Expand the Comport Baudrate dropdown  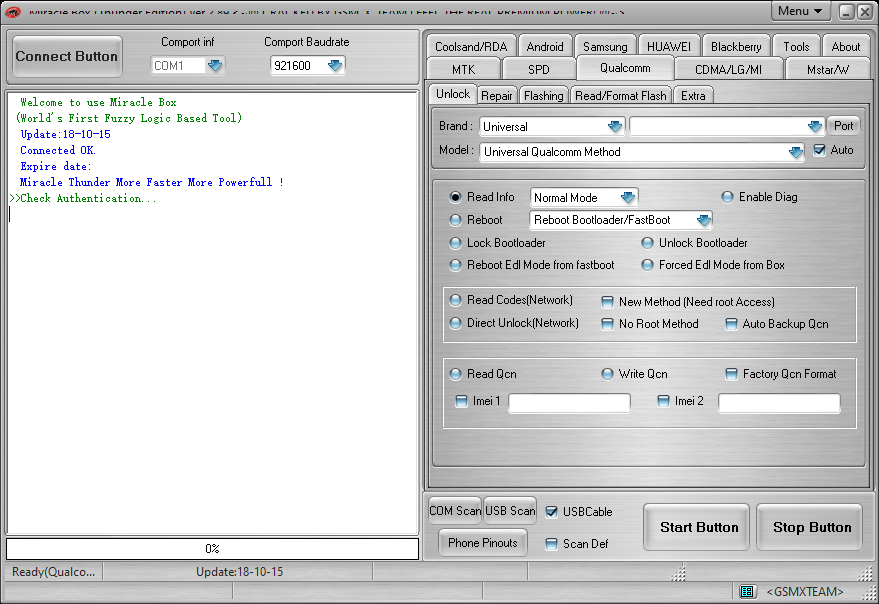tap(335, 65)
